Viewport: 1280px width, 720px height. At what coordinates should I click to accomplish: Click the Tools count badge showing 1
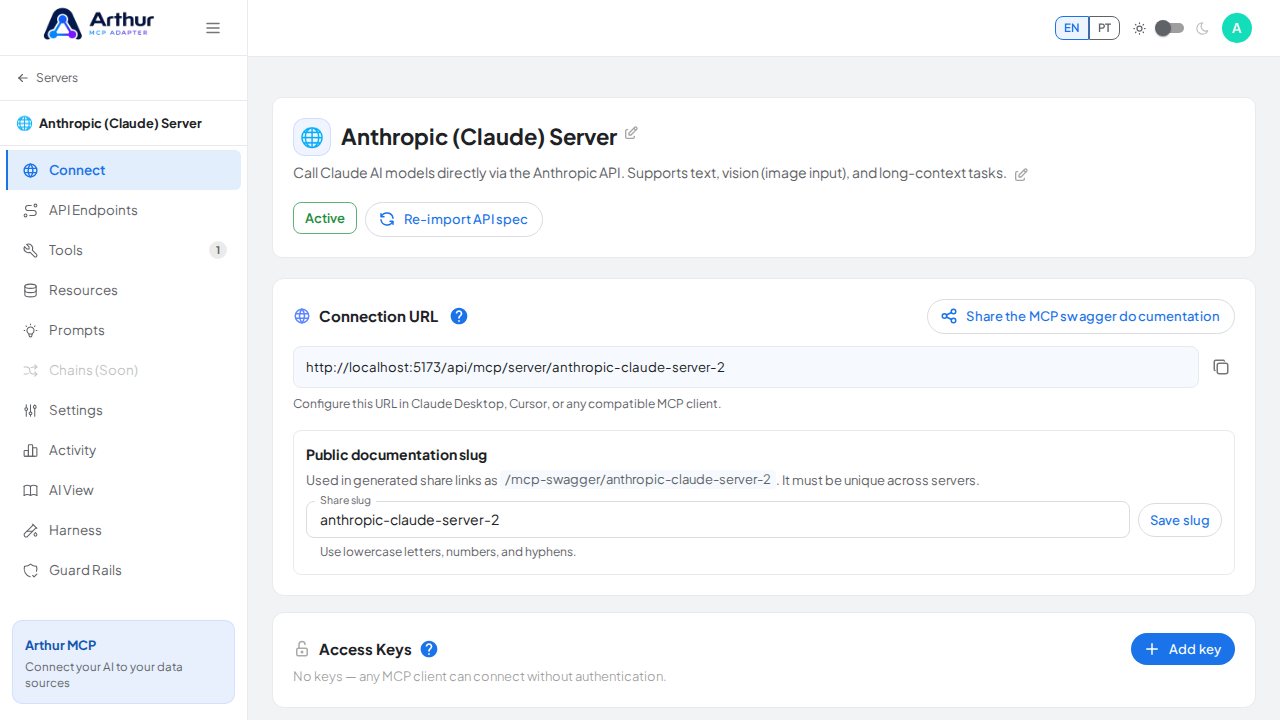[218, 250]
